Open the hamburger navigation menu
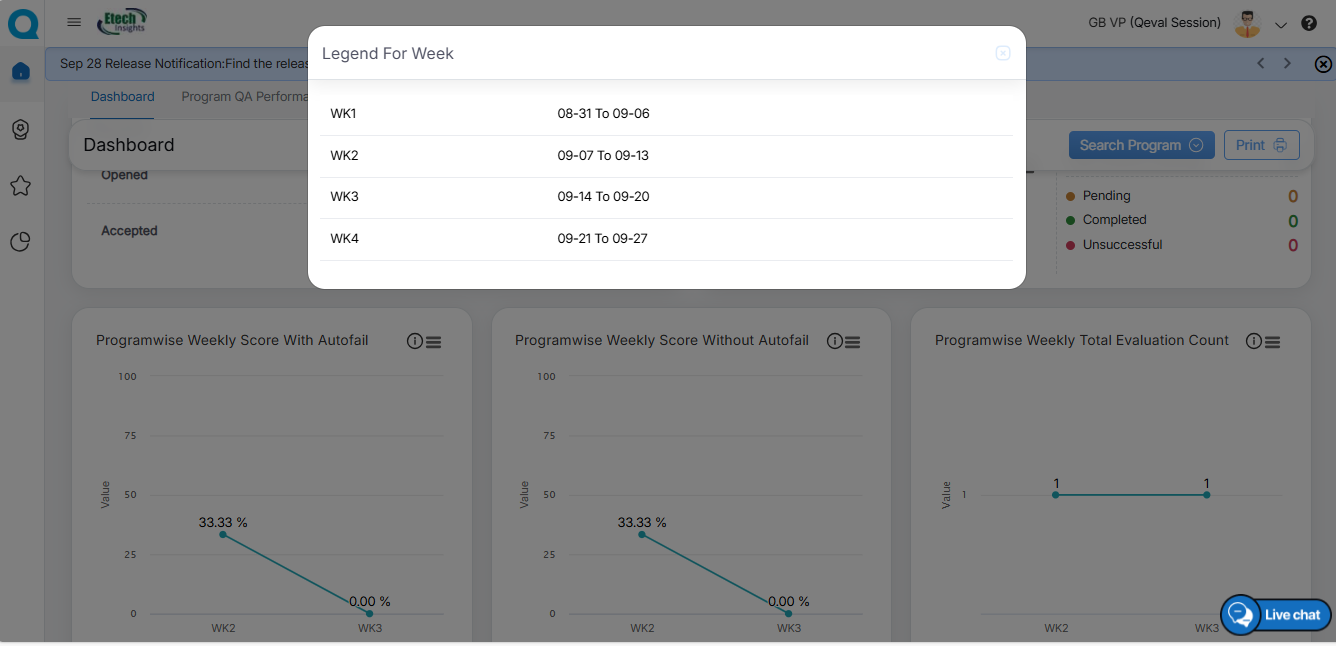Viewport: 1336px width, 646px height. tap(74, 22)
